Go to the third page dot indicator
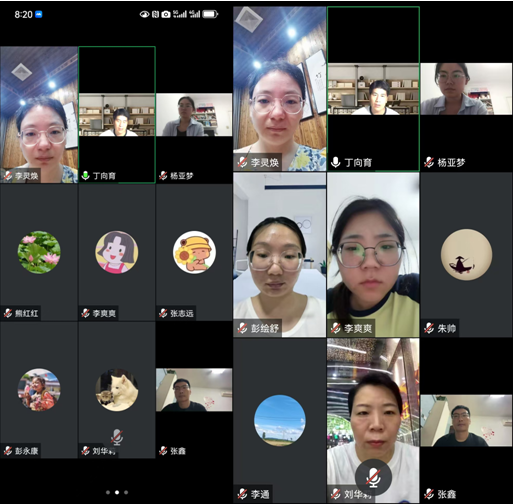Image resolution: width=513 pixels, height=504 pixels. pyautogui.click(x=126, y=492)
